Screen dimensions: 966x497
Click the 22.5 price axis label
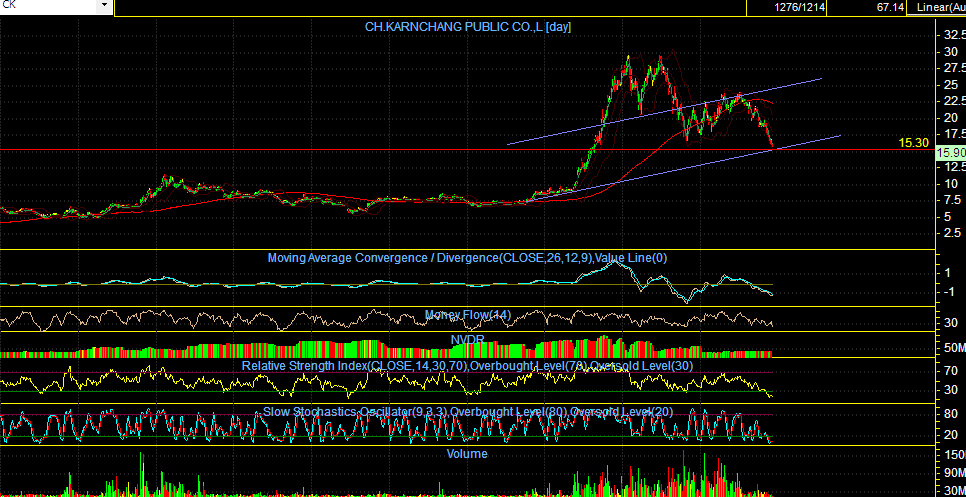954,101
